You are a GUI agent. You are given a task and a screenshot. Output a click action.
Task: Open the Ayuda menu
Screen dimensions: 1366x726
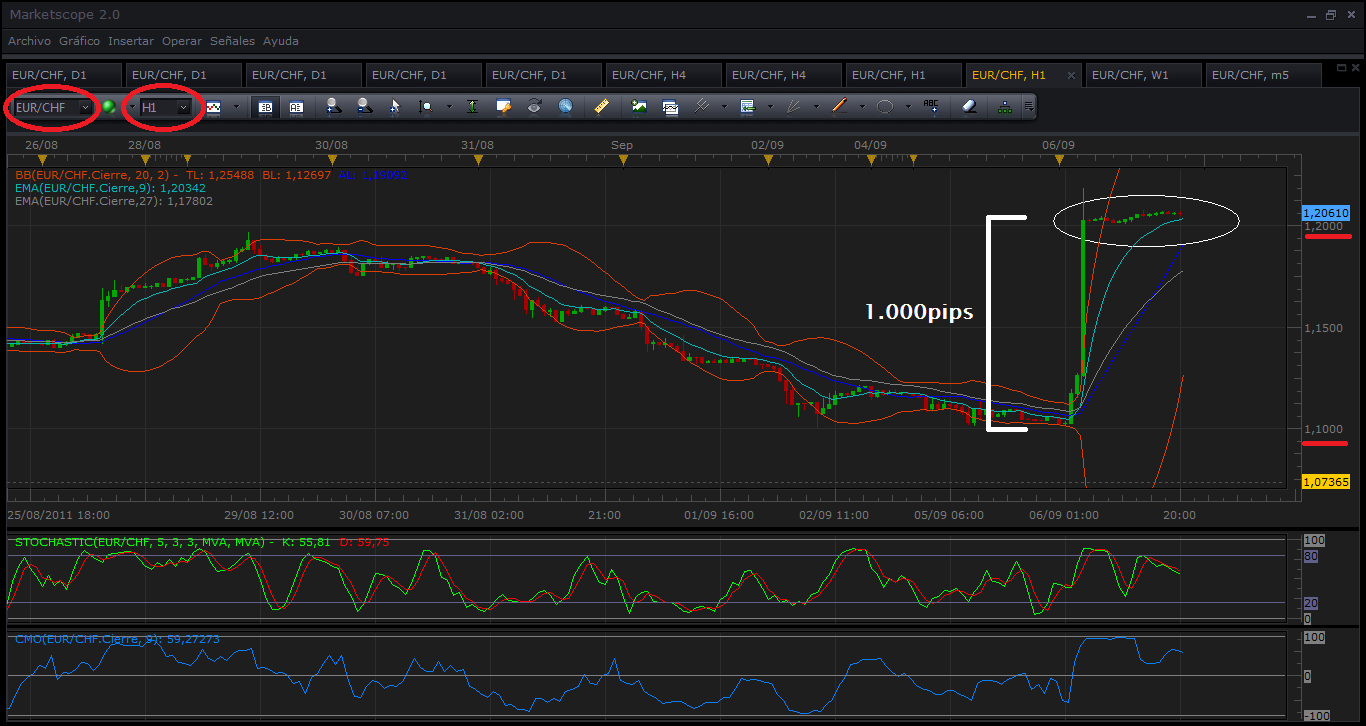[x=281, y=41]
